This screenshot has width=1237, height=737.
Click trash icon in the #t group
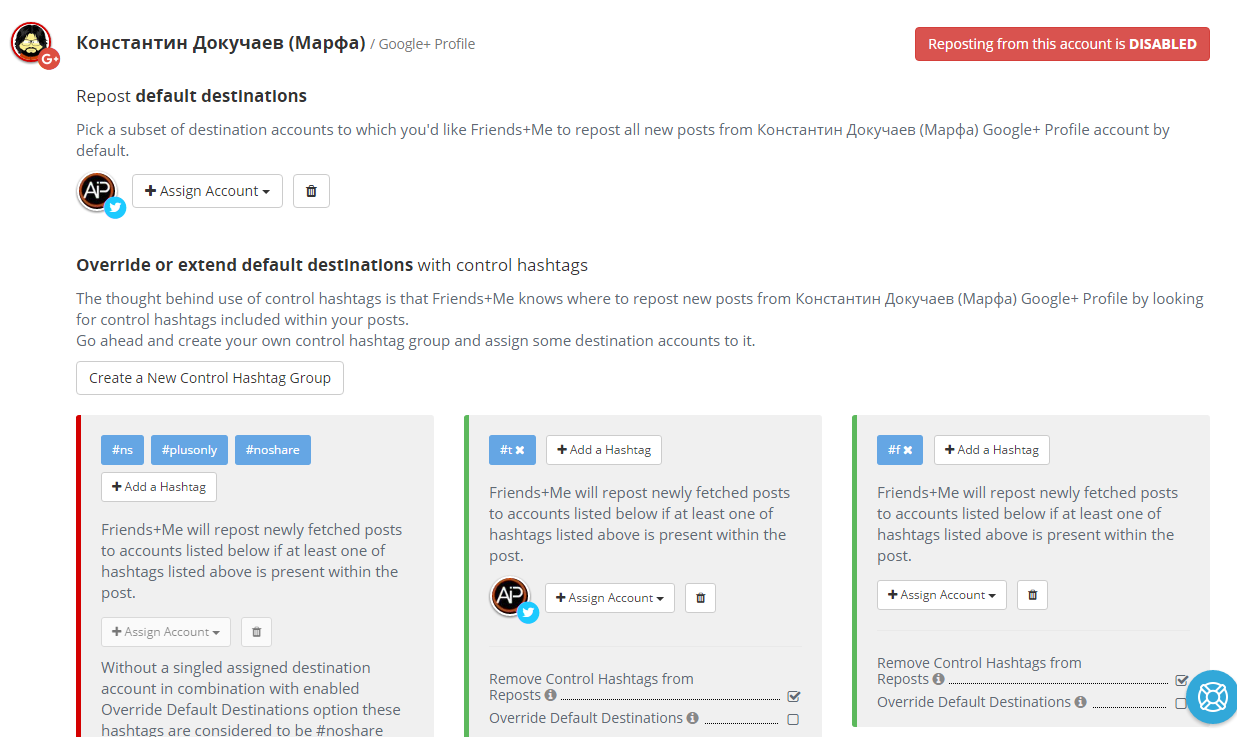pos(700,598)
